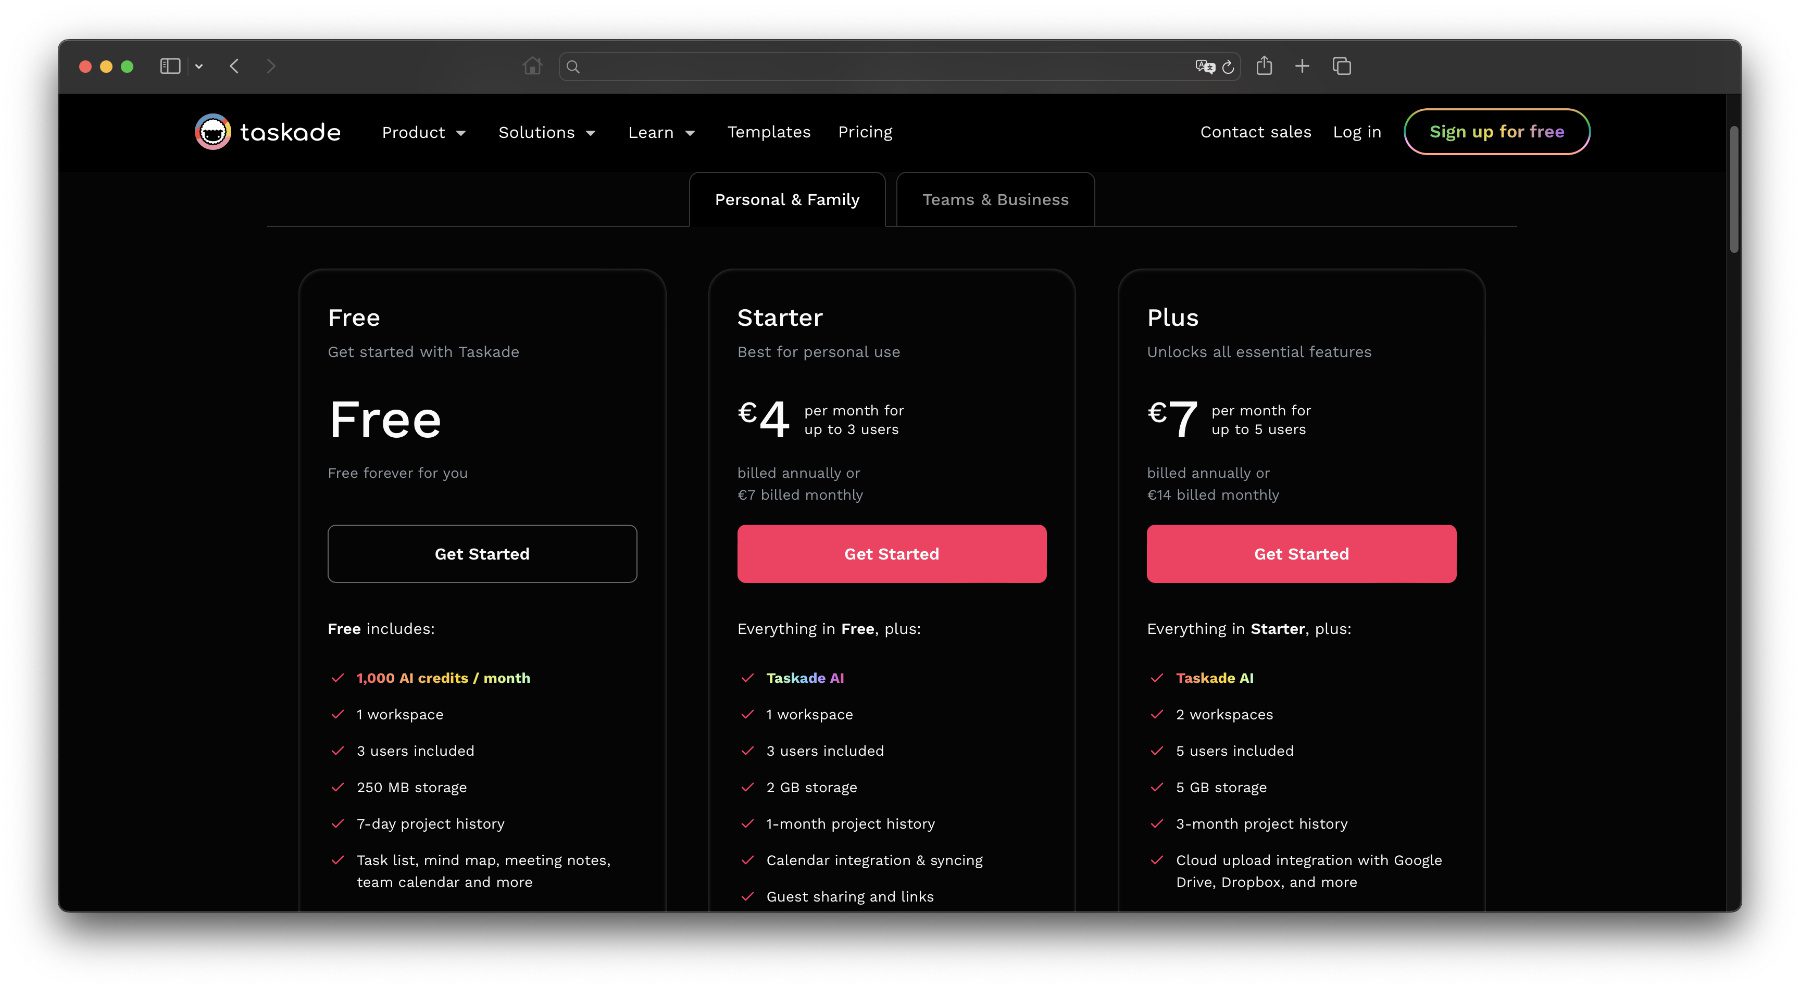This screenshot has height=989, width=1800.
Task: Open the Templates menu link
Action: tap(768, 132)
